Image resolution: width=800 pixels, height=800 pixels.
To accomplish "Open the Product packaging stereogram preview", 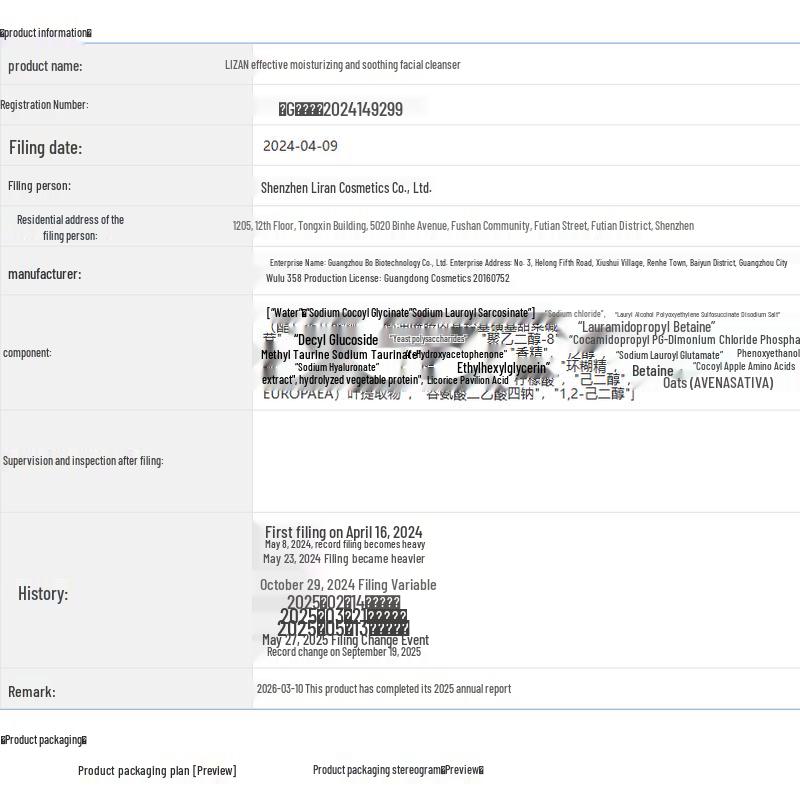I will coord(398,770).
